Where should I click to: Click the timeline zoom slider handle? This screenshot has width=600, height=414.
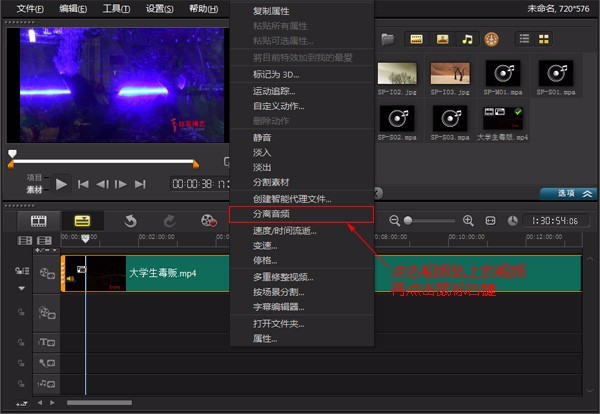pos(408,220)
